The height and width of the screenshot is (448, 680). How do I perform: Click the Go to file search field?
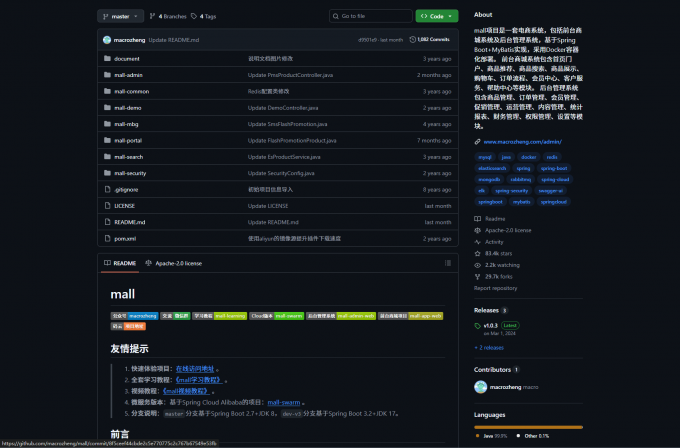point(370,16)
